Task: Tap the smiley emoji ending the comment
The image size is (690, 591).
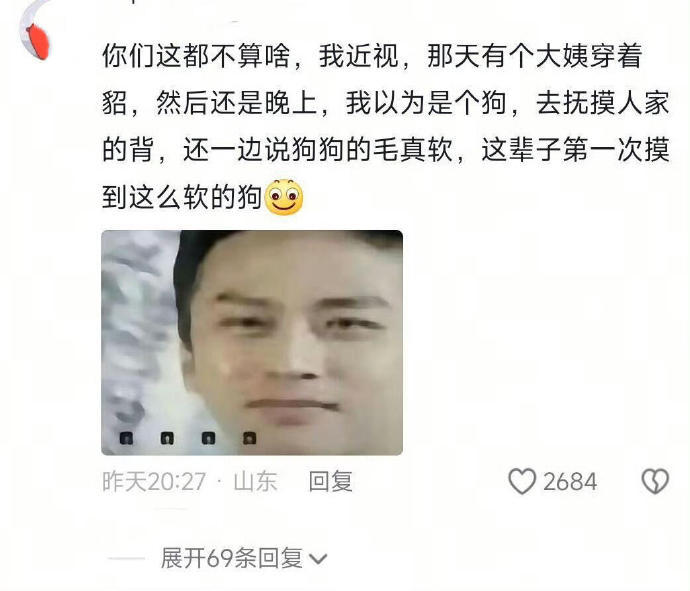Action: (x=284, y=197)
